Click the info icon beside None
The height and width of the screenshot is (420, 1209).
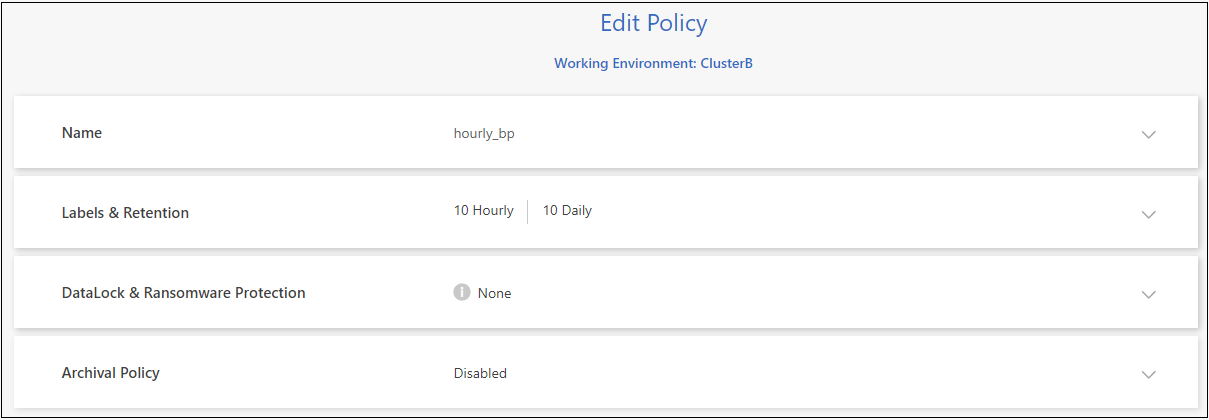(x=462, y=293)
